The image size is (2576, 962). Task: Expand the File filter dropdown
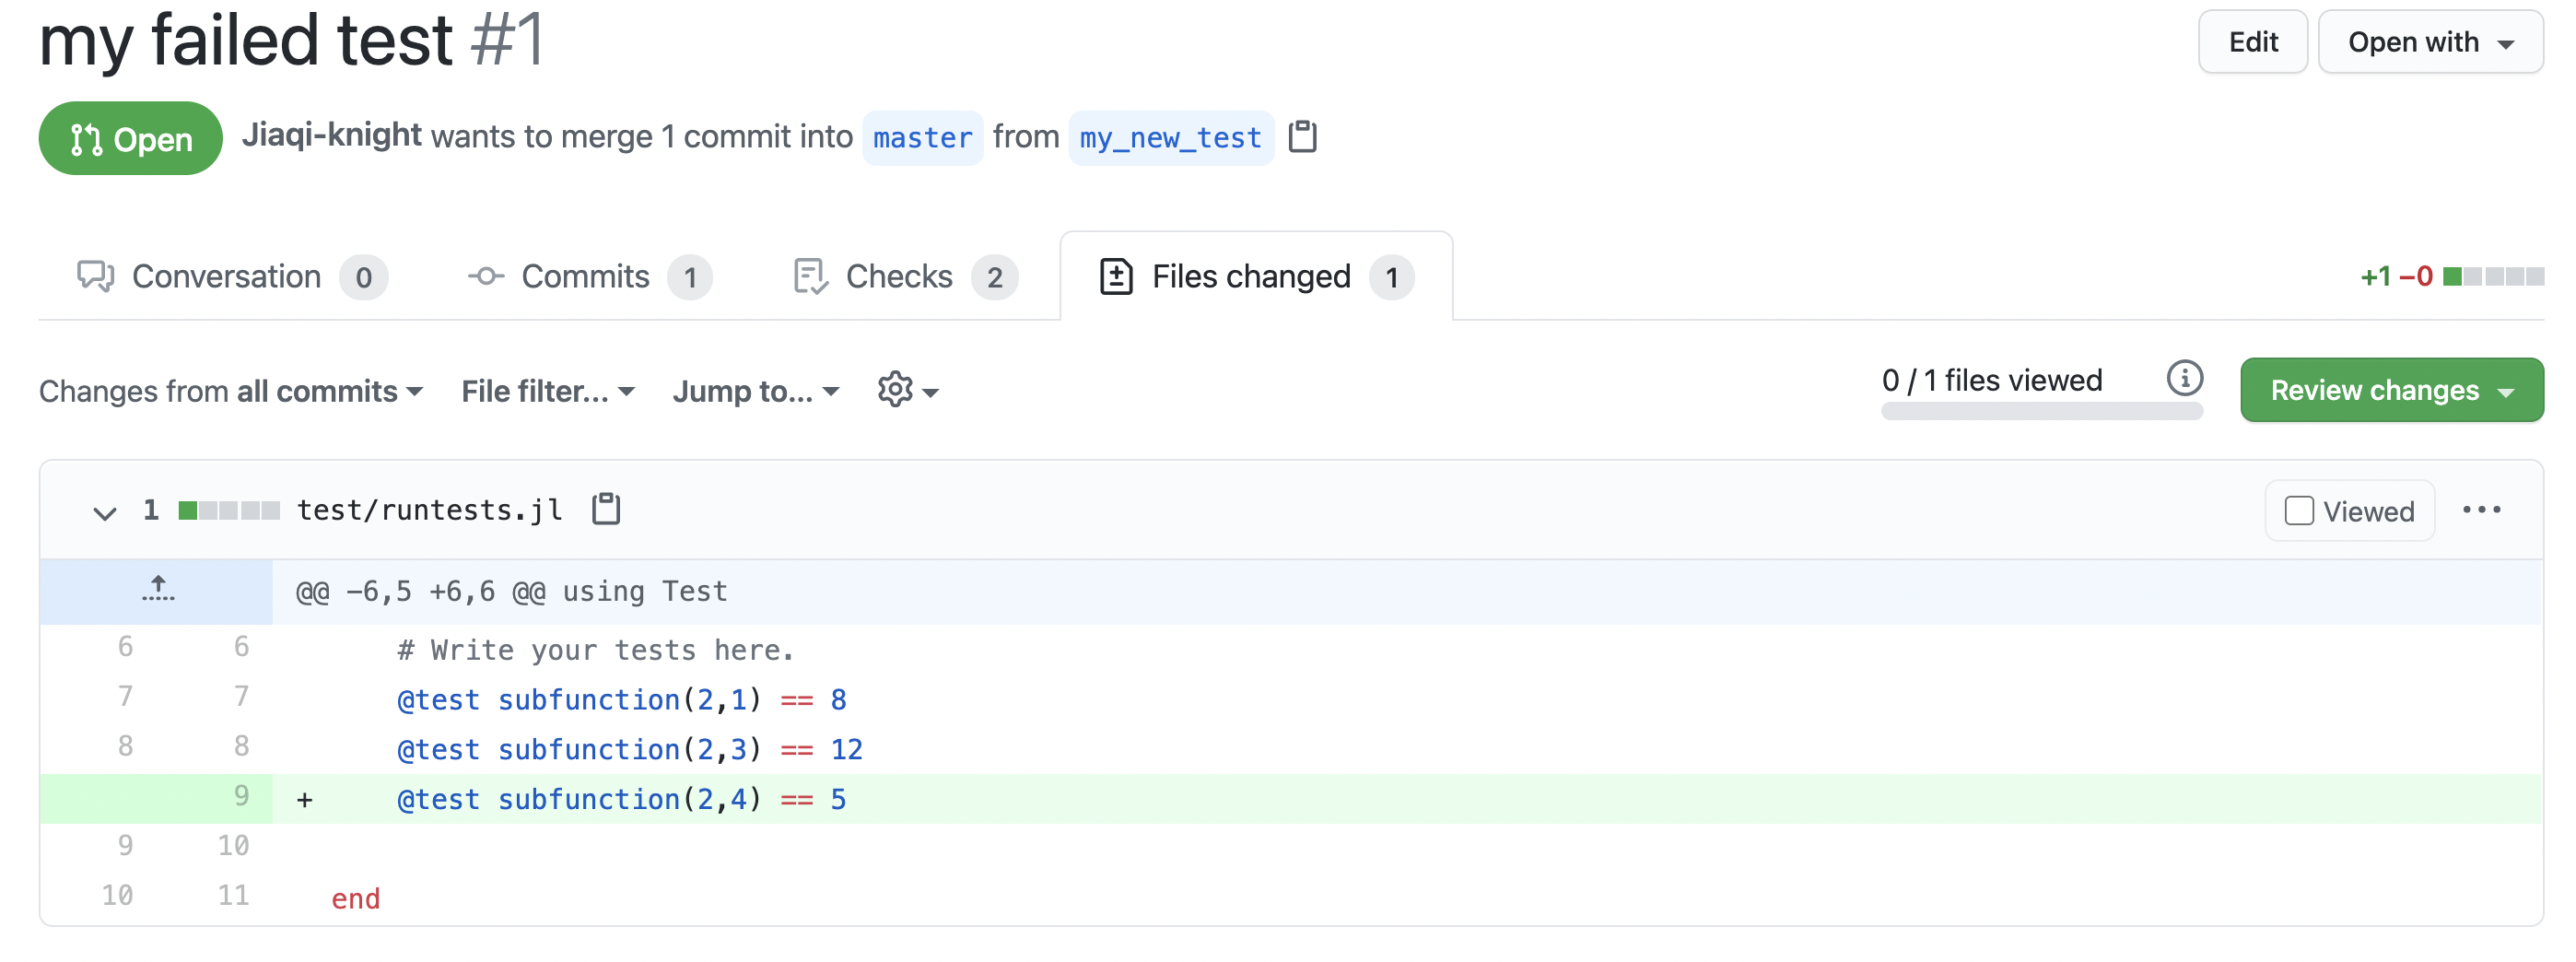coord(547,391)
